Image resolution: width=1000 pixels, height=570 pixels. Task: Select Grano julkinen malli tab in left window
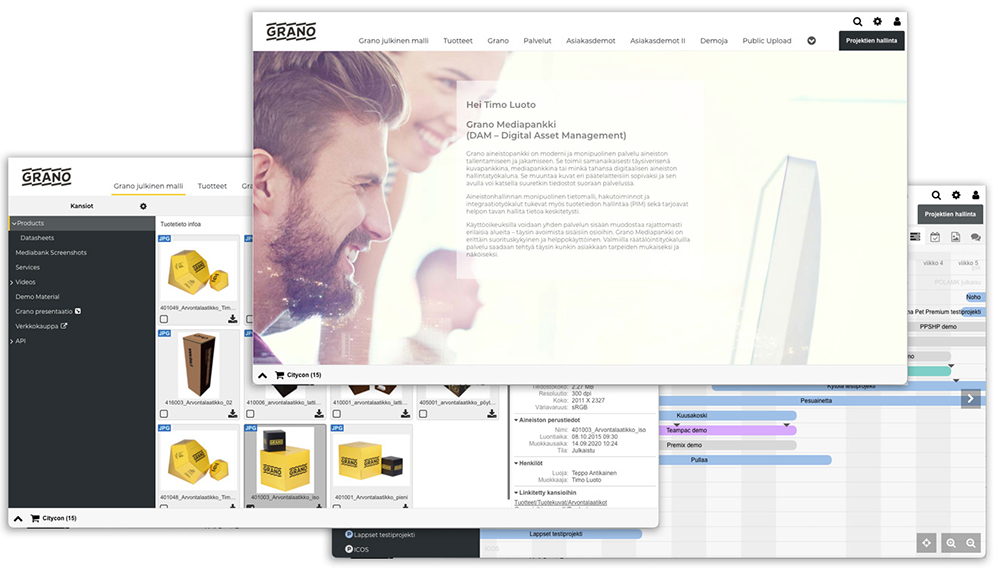tap(148, 186)
